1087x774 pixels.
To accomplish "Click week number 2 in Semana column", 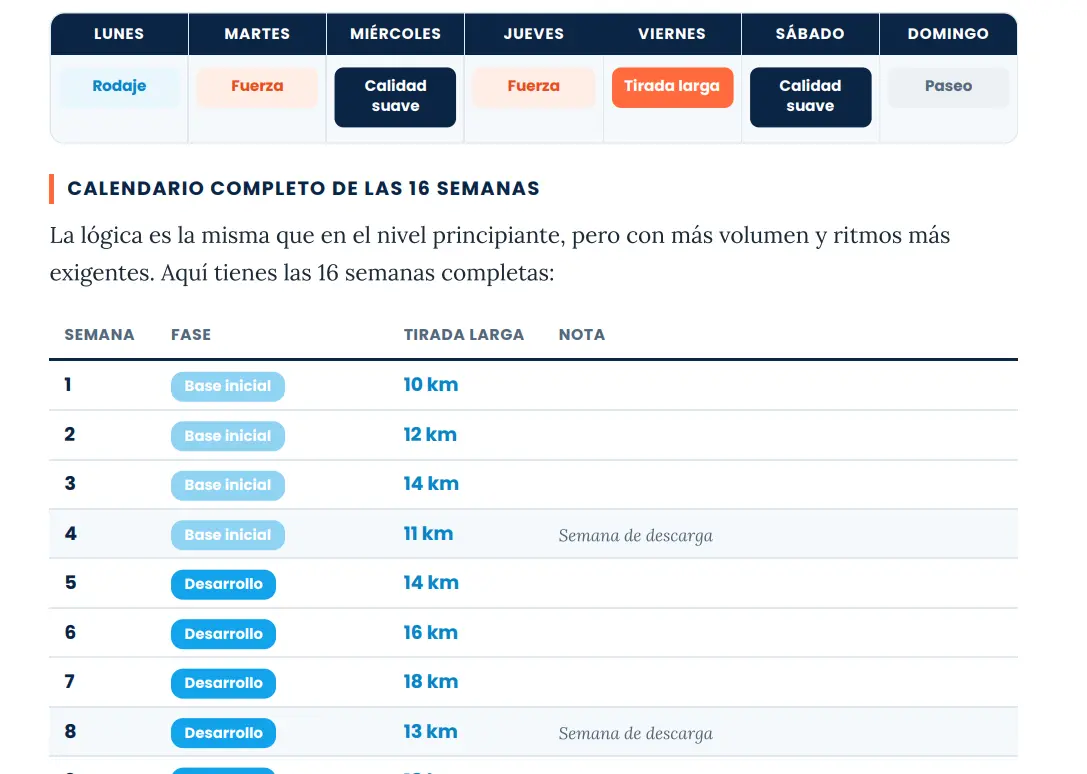I will (x=69, y=435).
